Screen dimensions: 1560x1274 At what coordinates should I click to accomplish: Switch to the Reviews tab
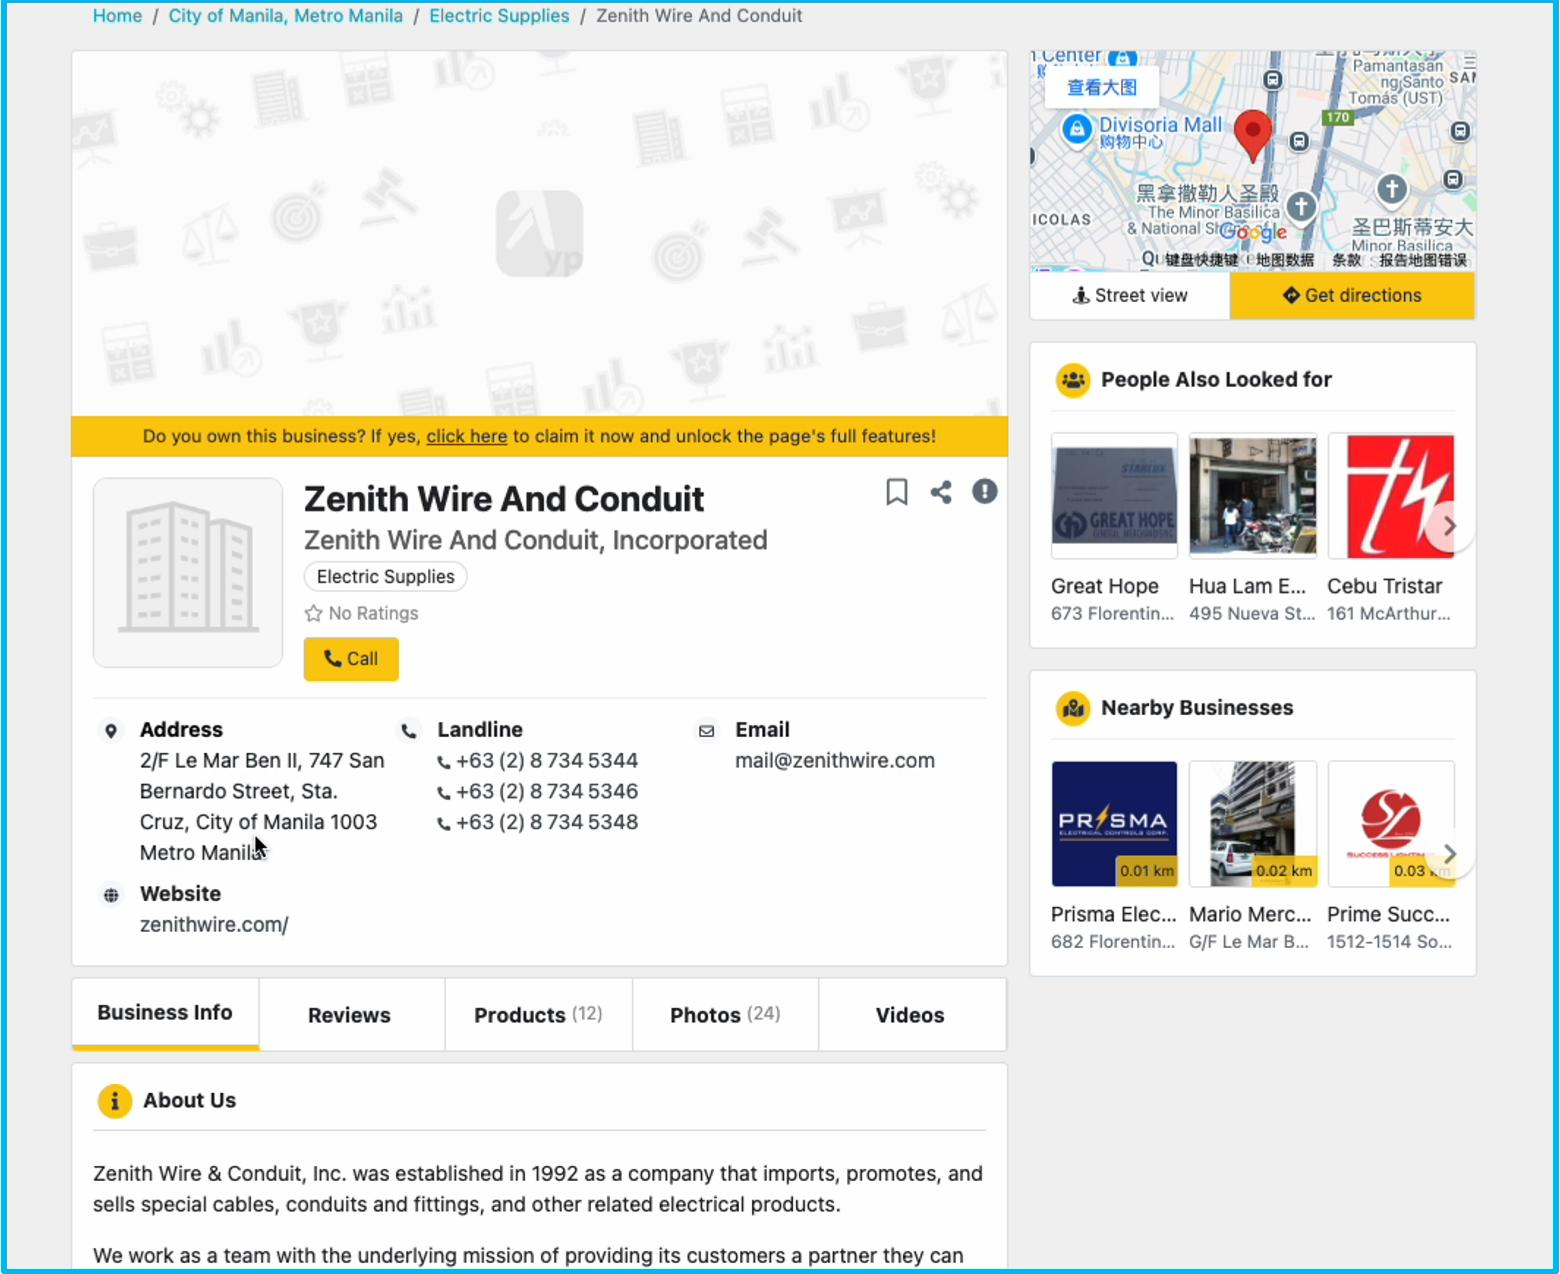350,1015
